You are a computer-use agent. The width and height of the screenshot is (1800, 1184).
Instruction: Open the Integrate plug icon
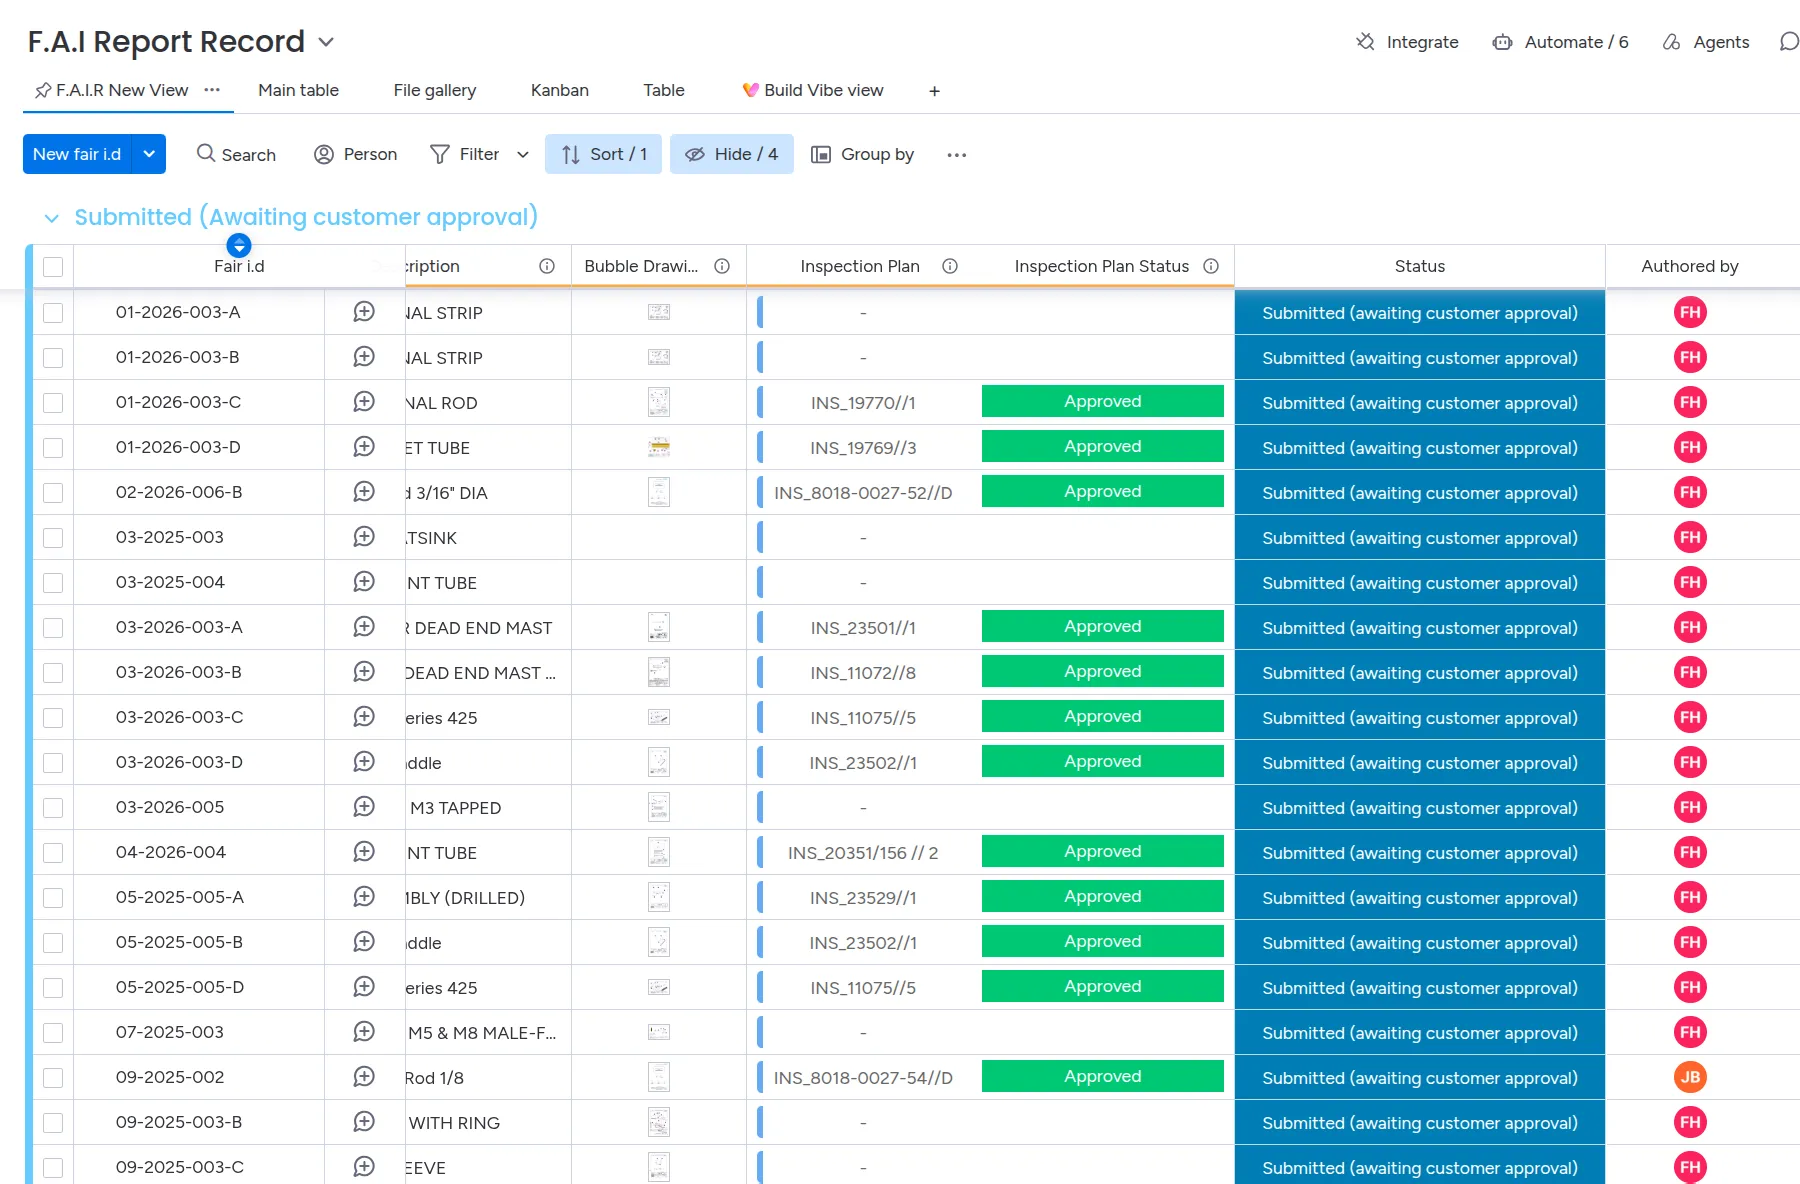pyautogui.click(x=1365, y=42)
